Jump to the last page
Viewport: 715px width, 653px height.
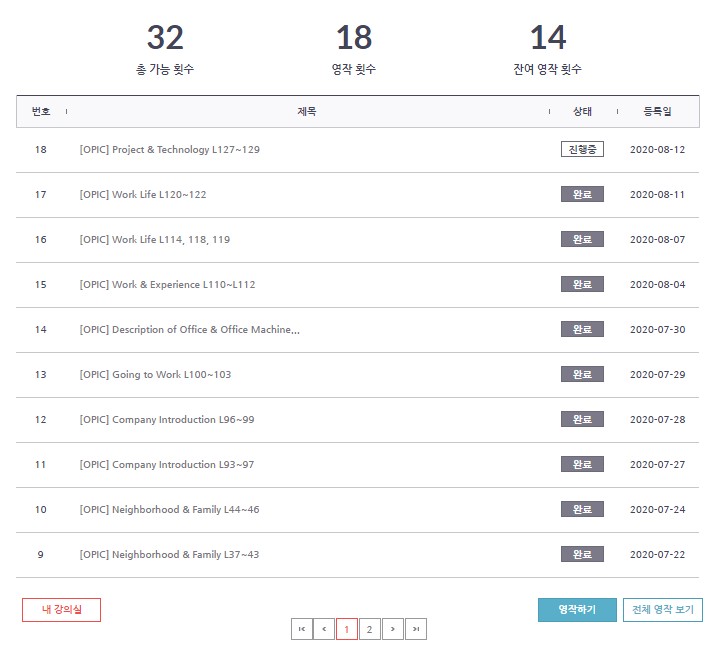[416, 629]
